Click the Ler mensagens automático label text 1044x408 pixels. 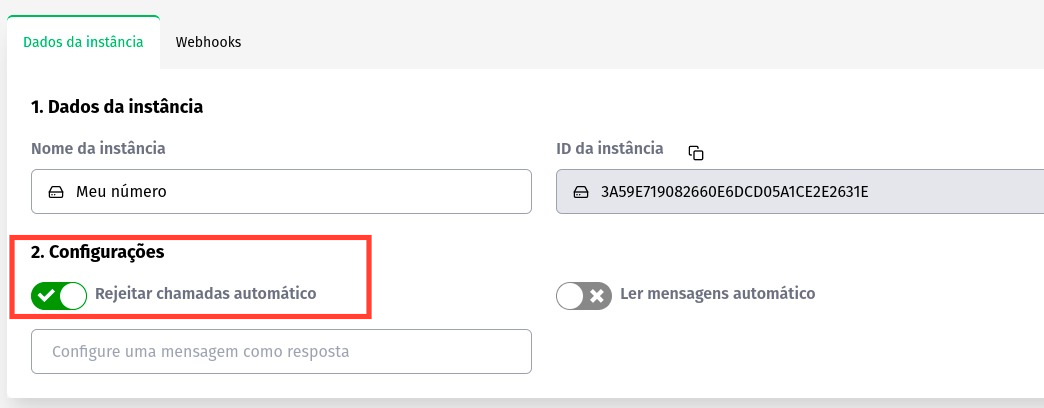tap(718, 294)
